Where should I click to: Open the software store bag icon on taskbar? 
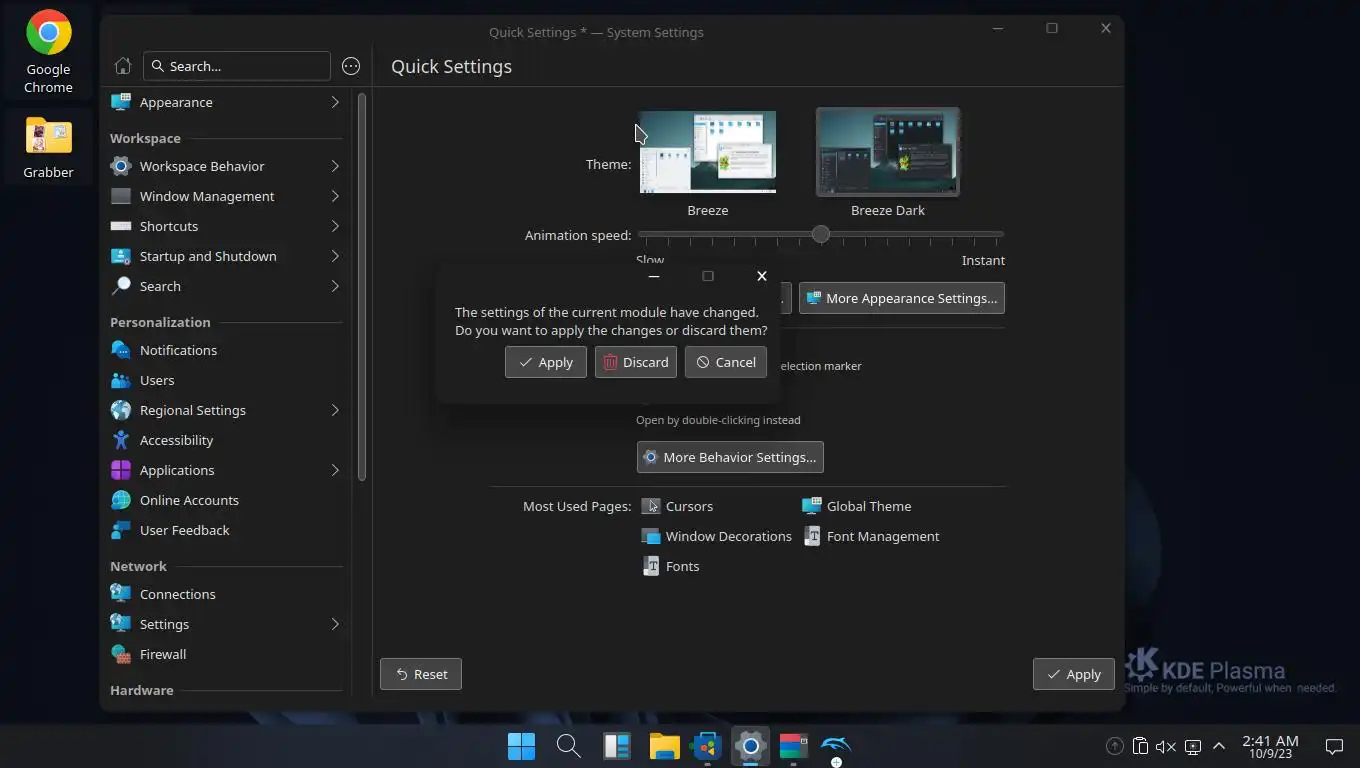[x=708, y=746]
